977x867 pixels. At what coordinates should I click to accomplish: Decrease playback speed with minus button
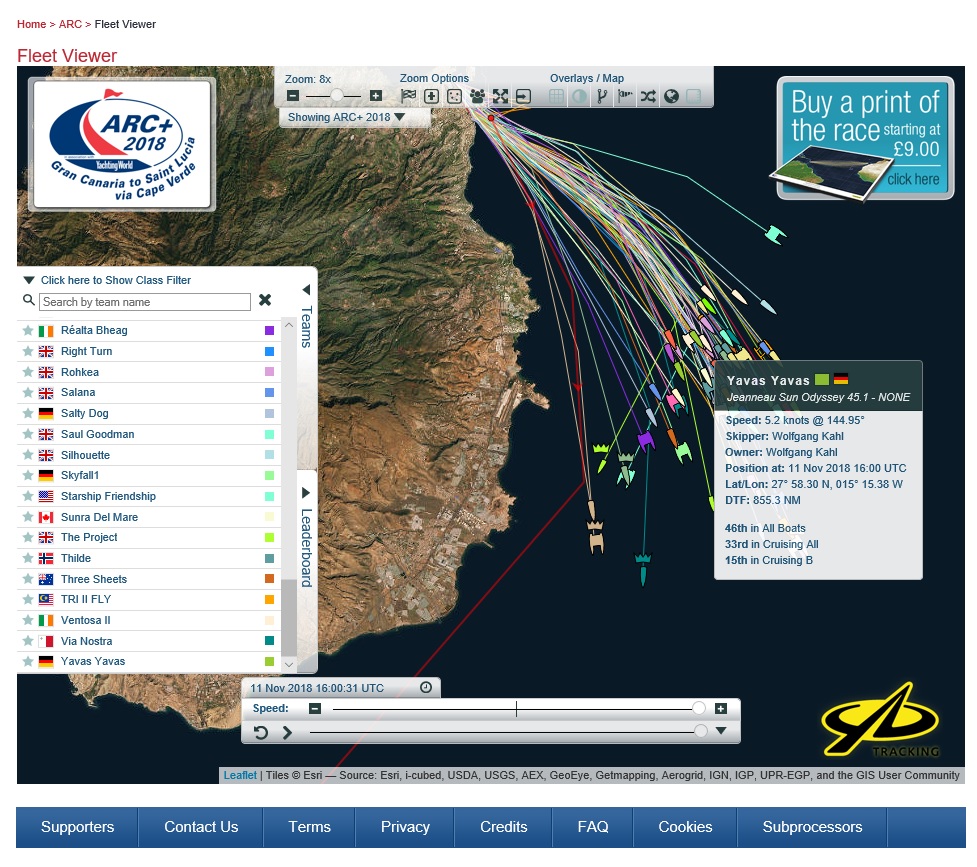(315, 709)
